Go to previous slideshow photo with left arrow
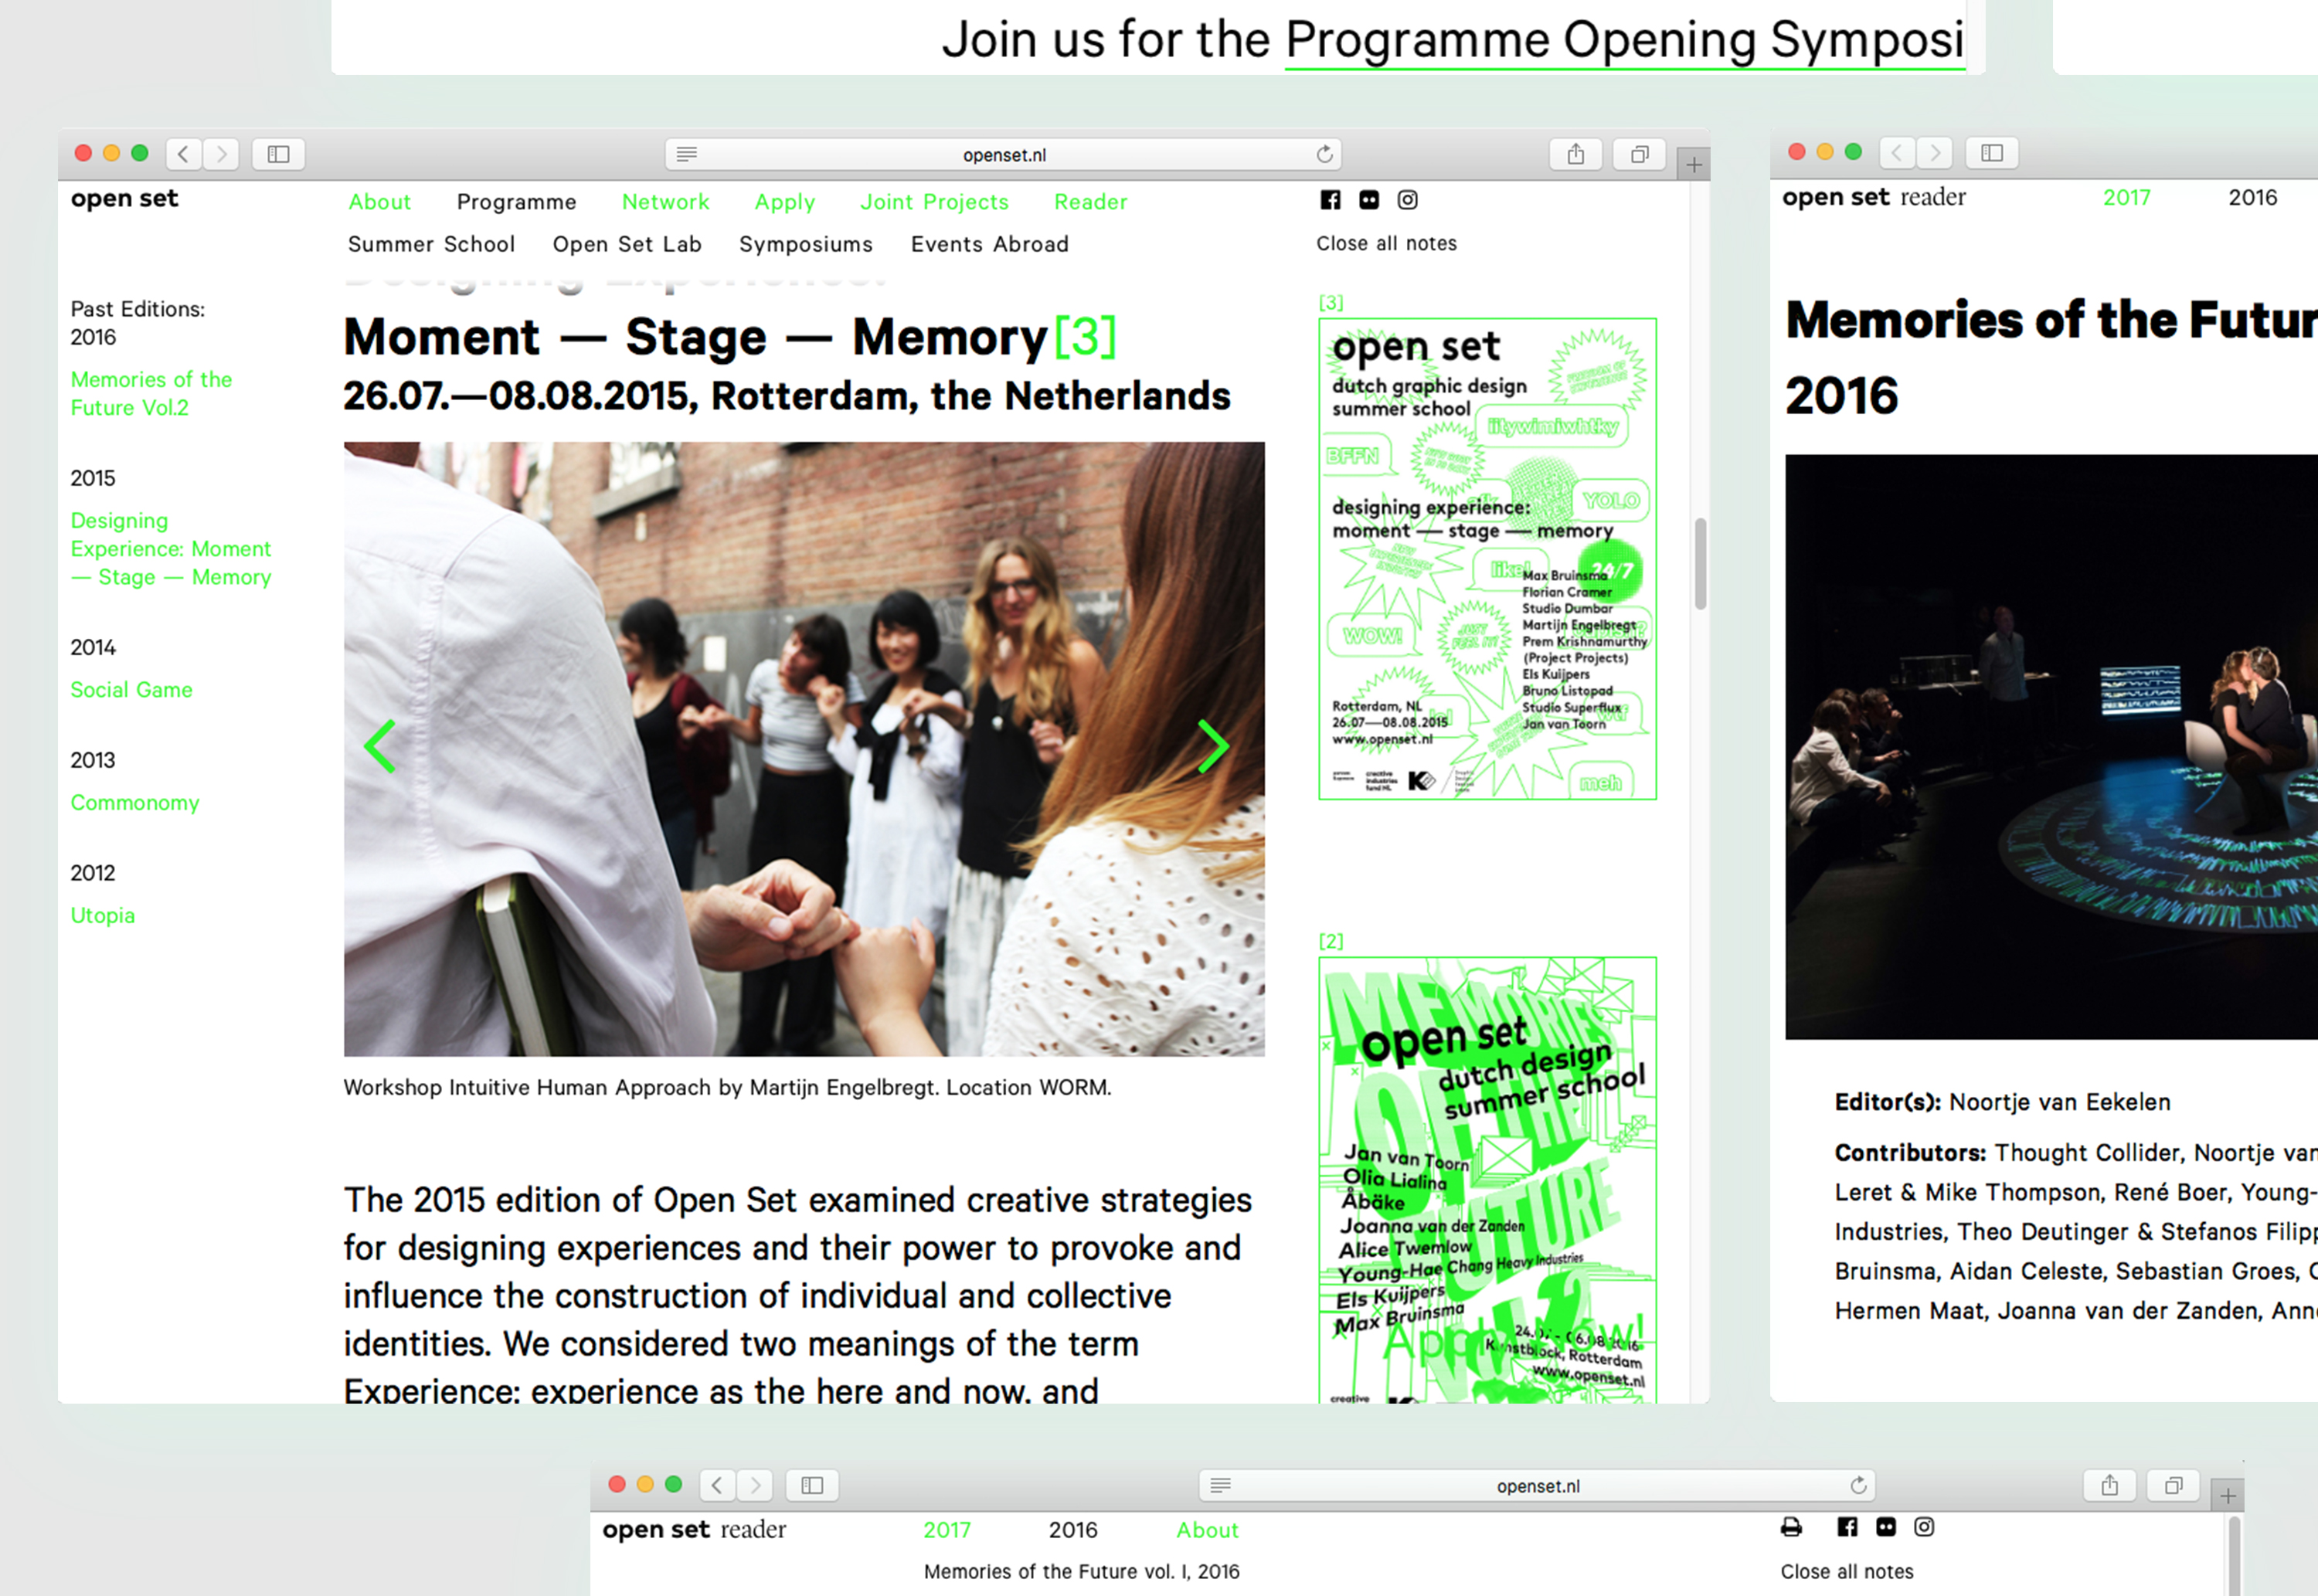 [380, 746]
